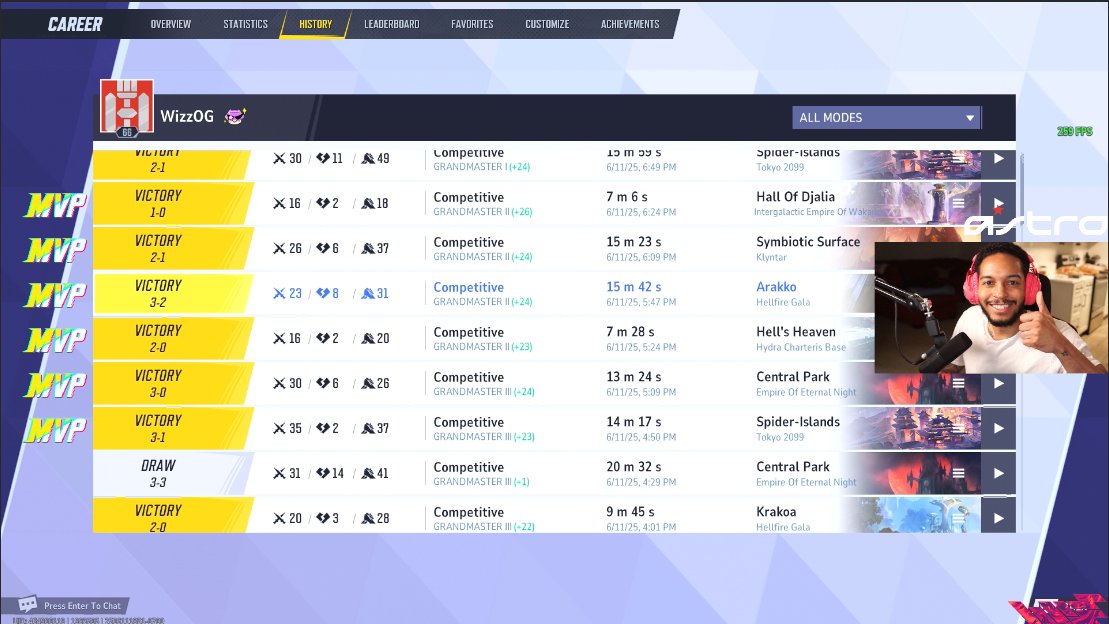Switch to the Statistics tab

point(245,24)
